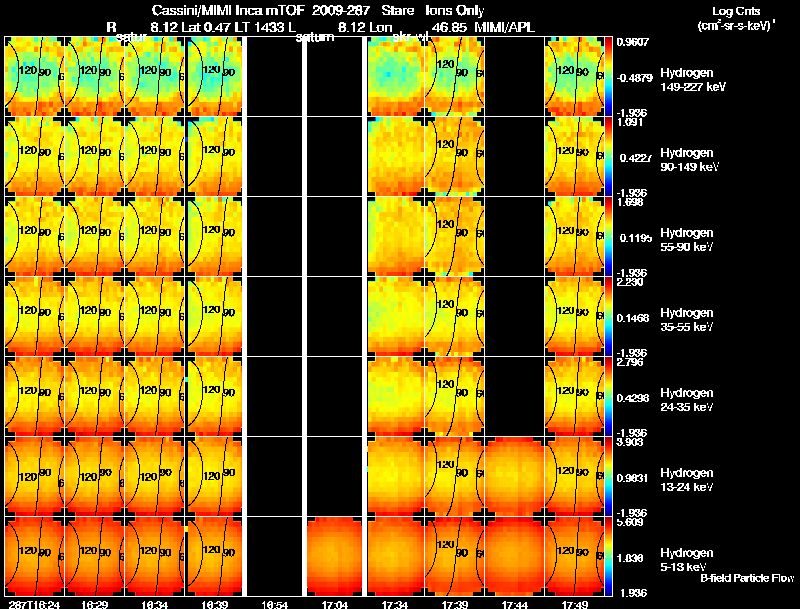The height and width of the screenshot is (609, 800).
Task: Open the 5-13 keV image at 17:04
Action: [x=335, y=556]
